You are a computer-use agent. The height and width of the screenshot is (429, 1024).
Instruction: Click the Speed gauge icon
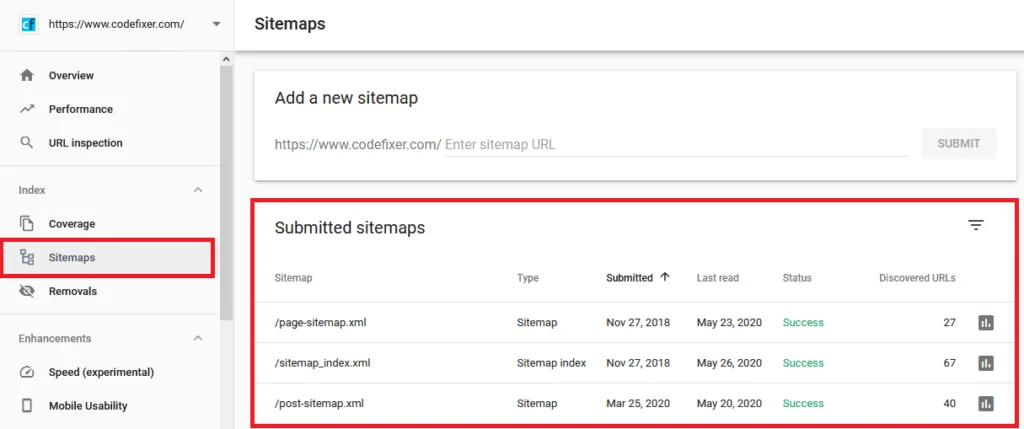pos(27,372)
